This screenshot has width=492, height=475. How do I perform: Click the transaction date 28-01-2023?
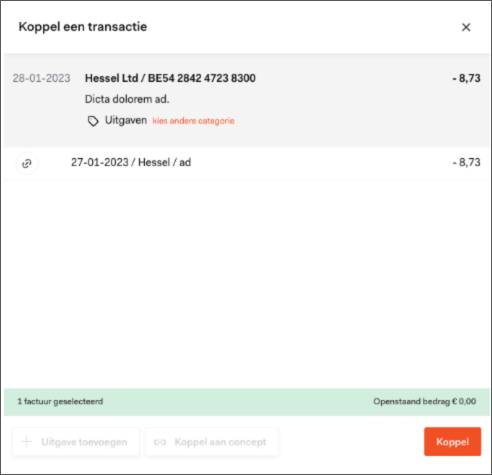pyautogui.click(x=41, y=78)
